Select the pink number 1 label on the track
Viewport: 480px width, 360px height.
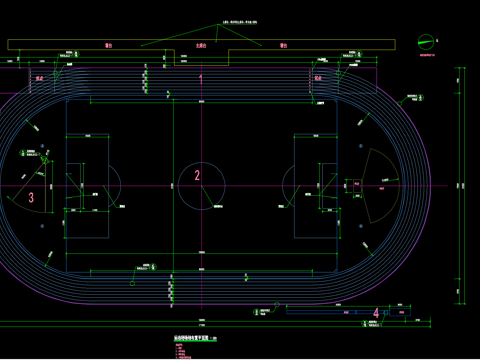[201, 79]
